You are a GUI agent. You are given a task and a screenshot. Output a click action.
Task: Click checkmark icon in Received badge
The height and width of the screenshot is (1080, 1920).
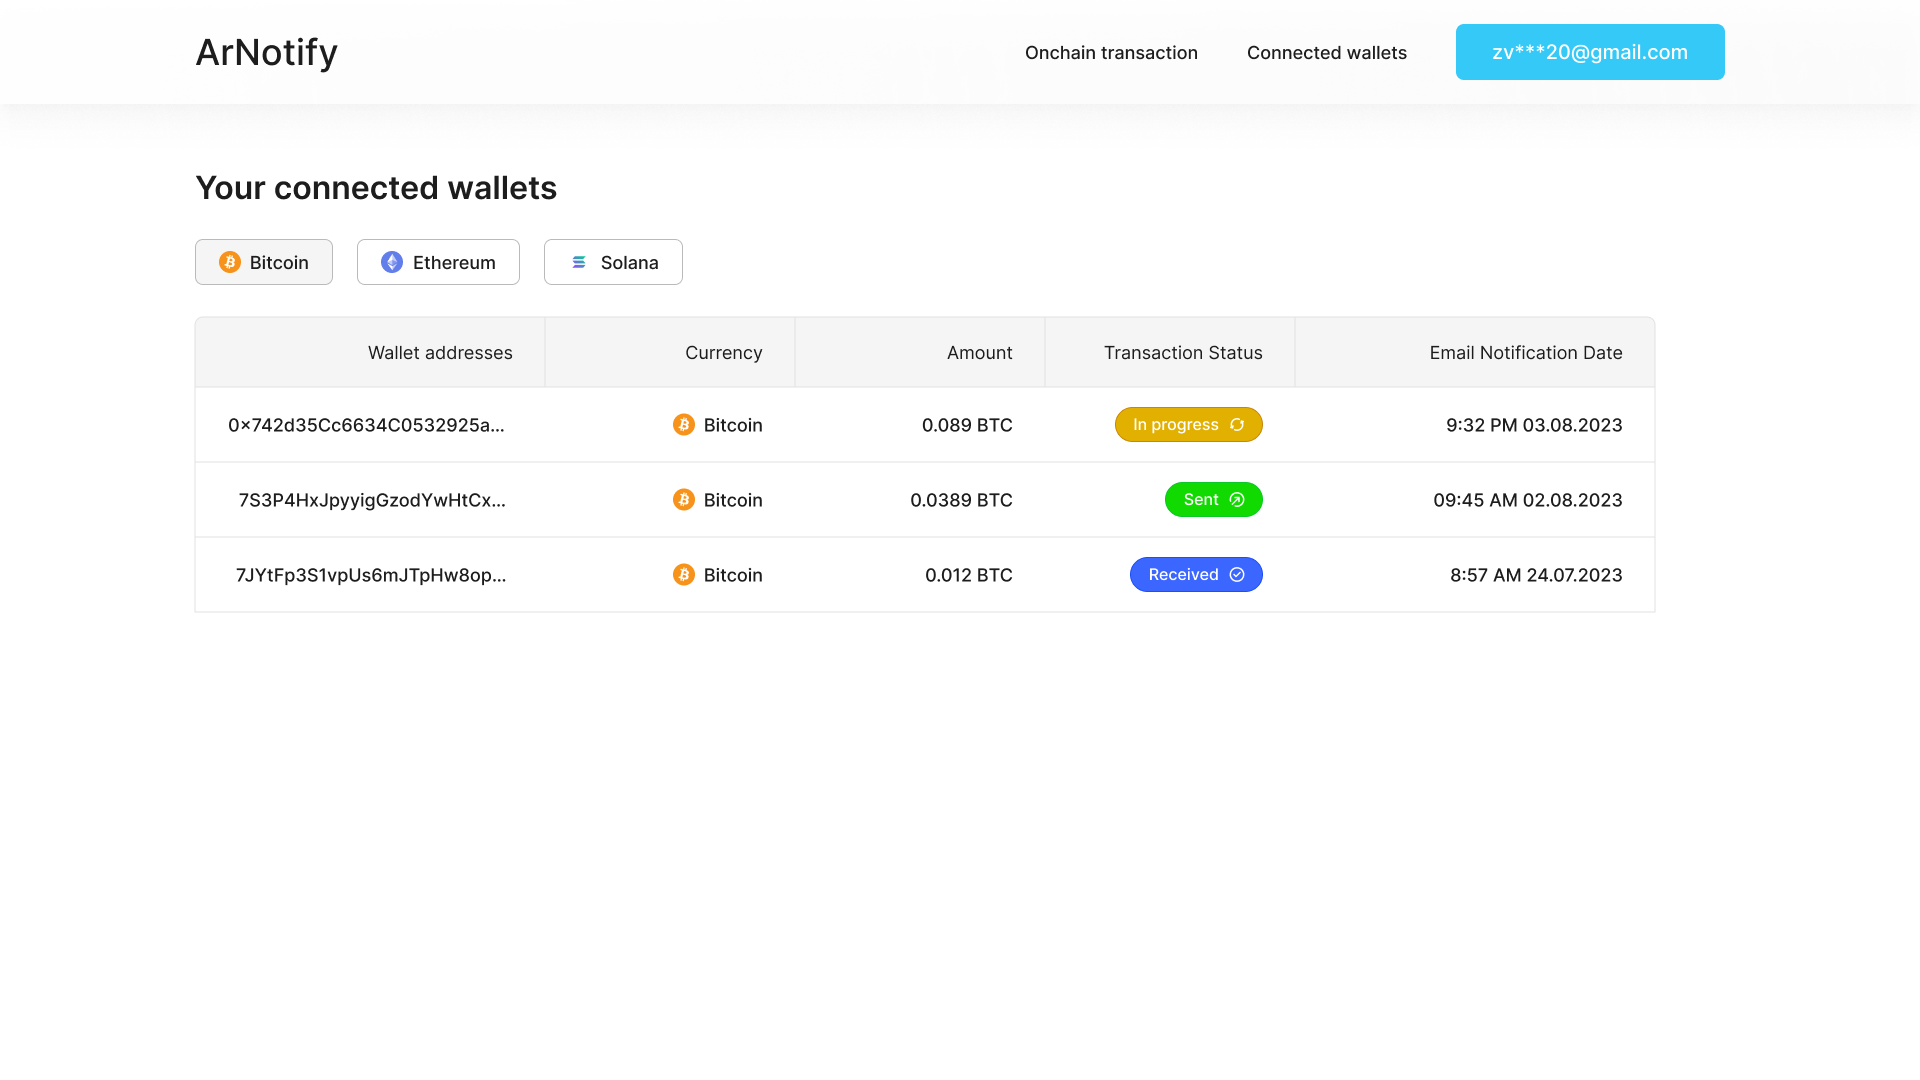coord(1237,575)
